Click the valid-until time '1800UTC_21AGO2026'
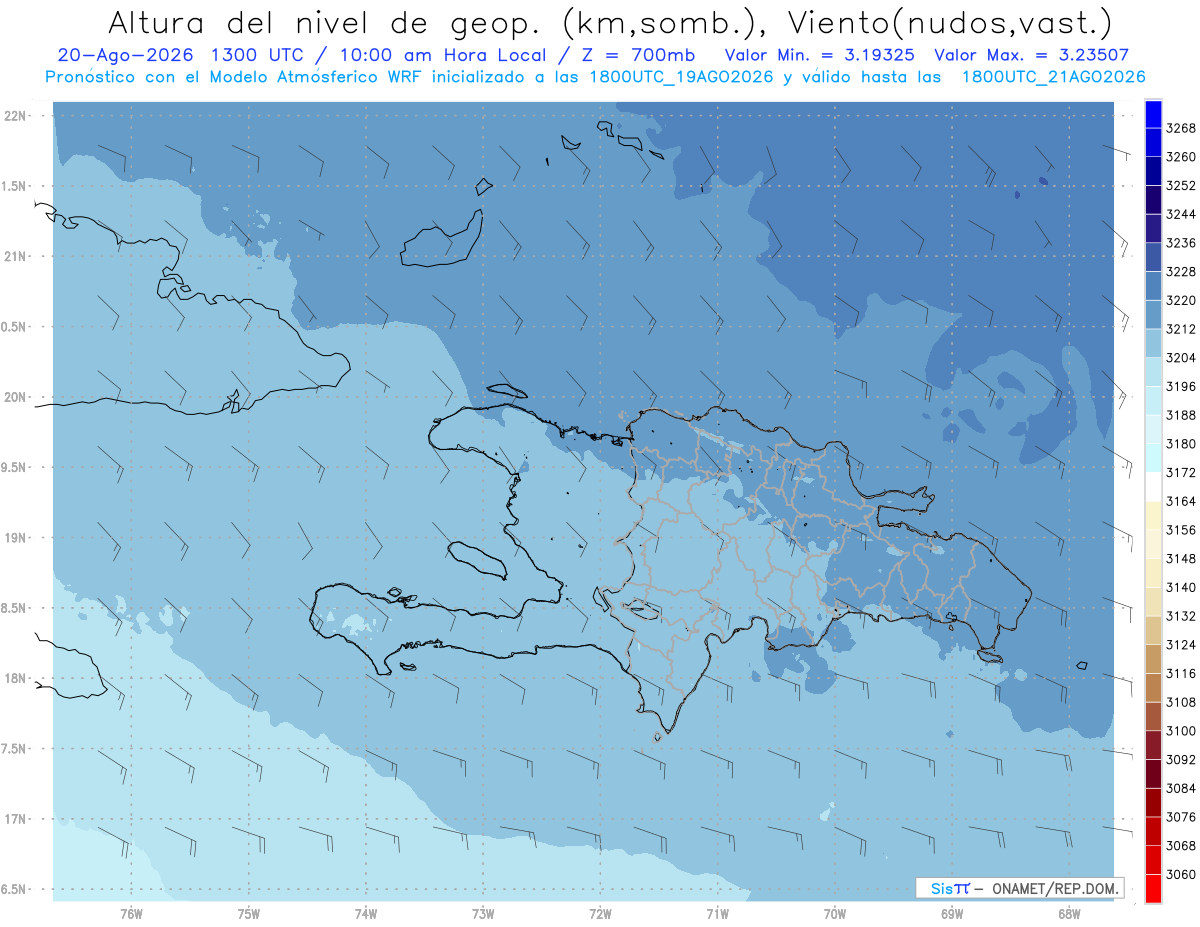 point(1053,77)
